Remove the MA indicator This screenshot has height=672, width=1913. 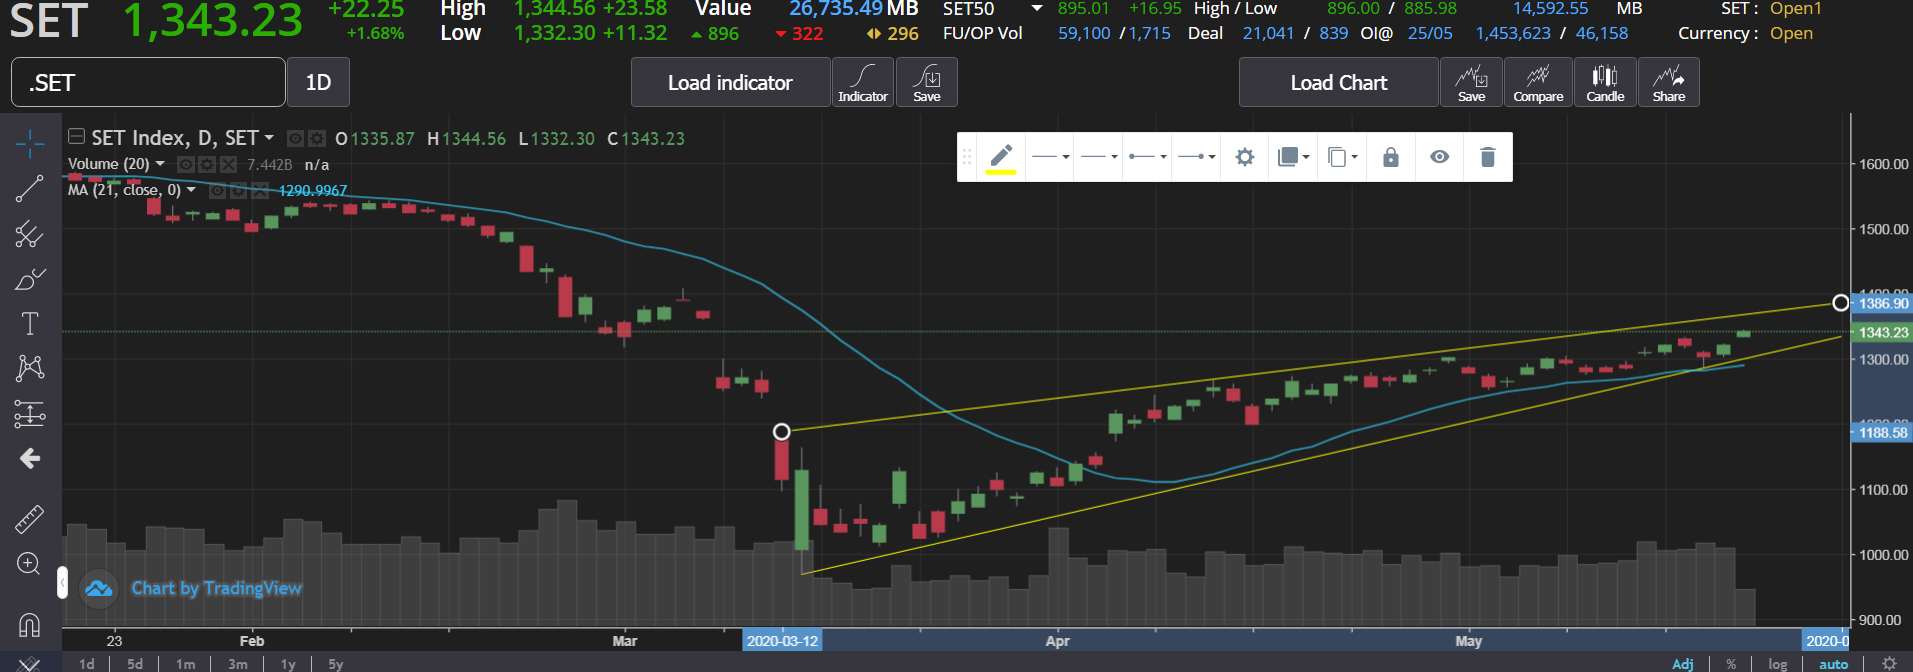pyautogui.click(x=260, y=190)
